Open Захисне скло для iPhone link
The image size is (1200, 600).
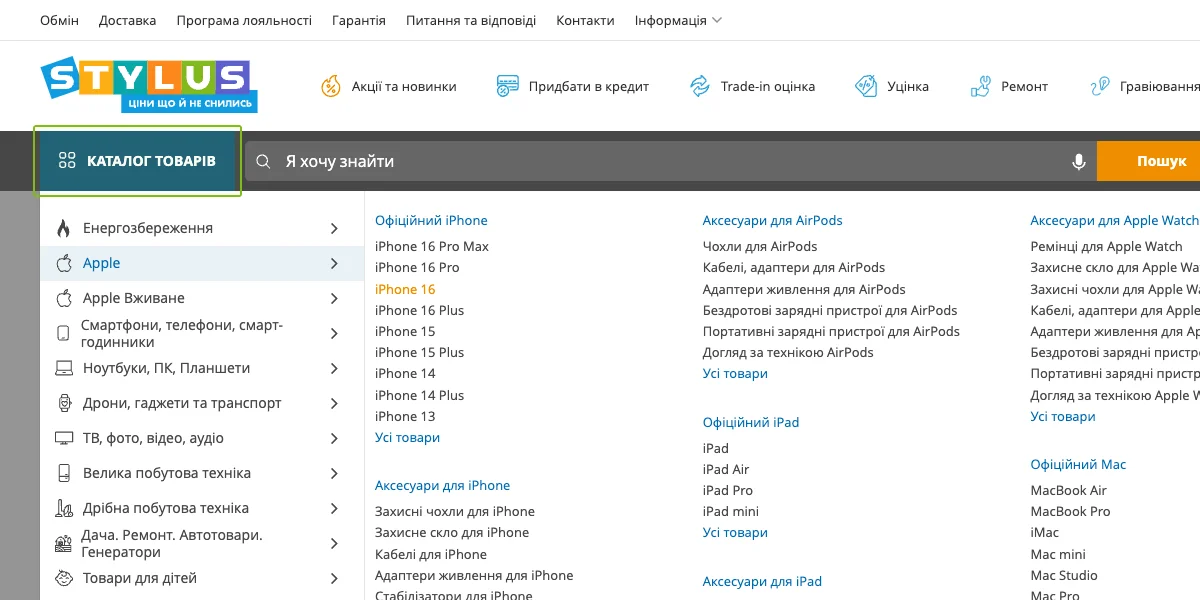(452, 532)
